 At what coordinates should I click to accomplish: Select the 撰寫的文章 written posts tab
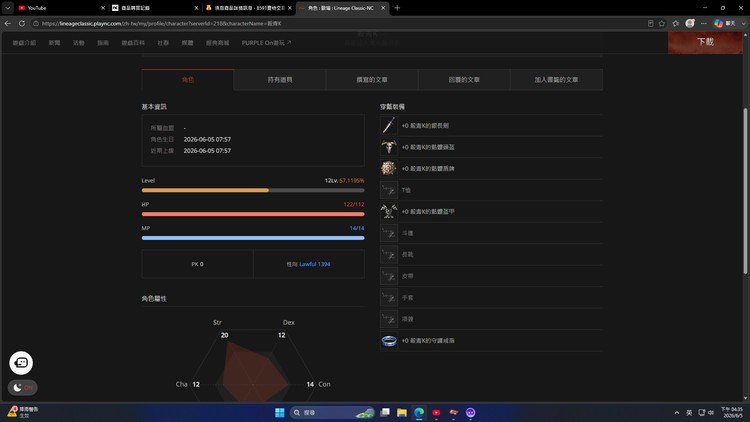[x=372, y=80]
